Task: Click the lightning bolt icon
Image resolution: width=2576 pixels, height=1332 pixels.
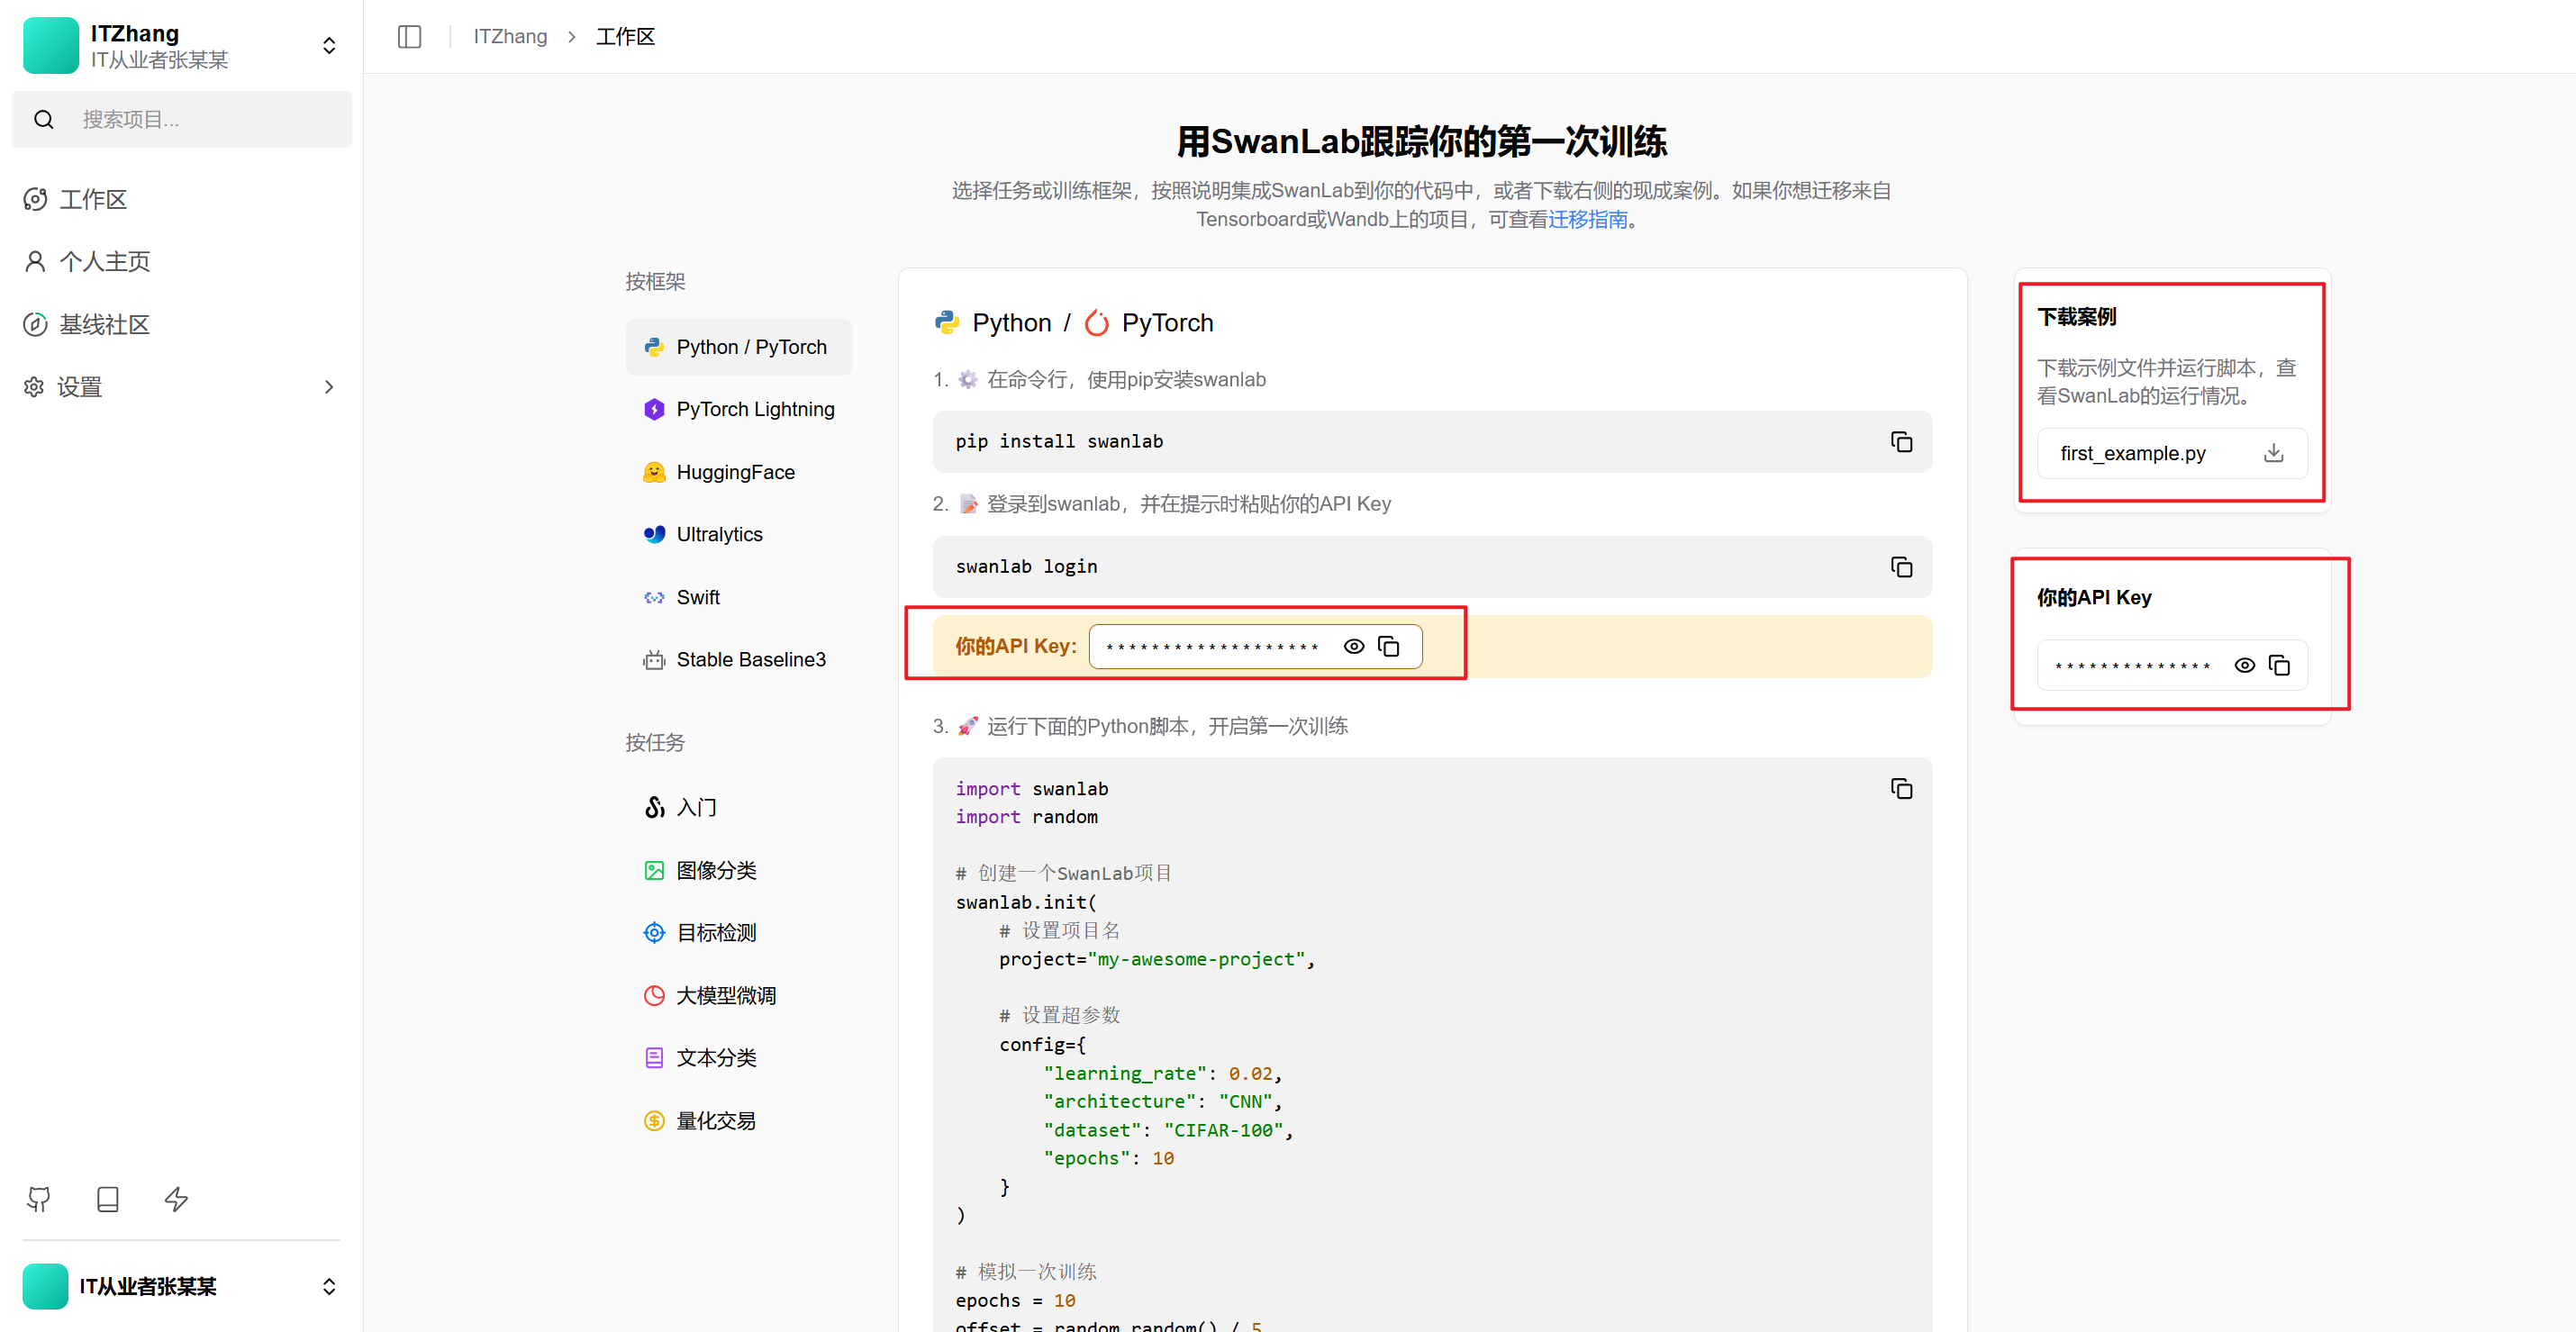Action: (176, 1199)
